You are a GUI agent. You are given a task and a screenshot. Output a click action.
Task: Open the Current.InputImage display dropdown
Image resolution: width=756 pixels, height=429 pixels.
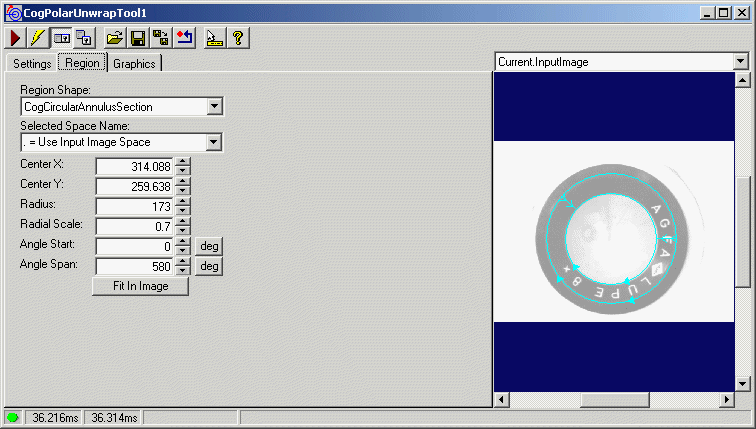point(742,62)
